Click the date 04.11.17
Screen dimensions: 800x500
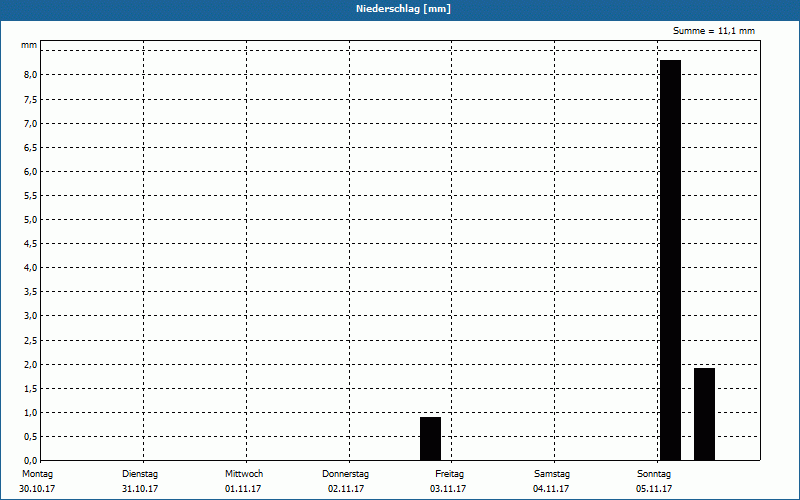pyautogui.click(x=551, y=489)
